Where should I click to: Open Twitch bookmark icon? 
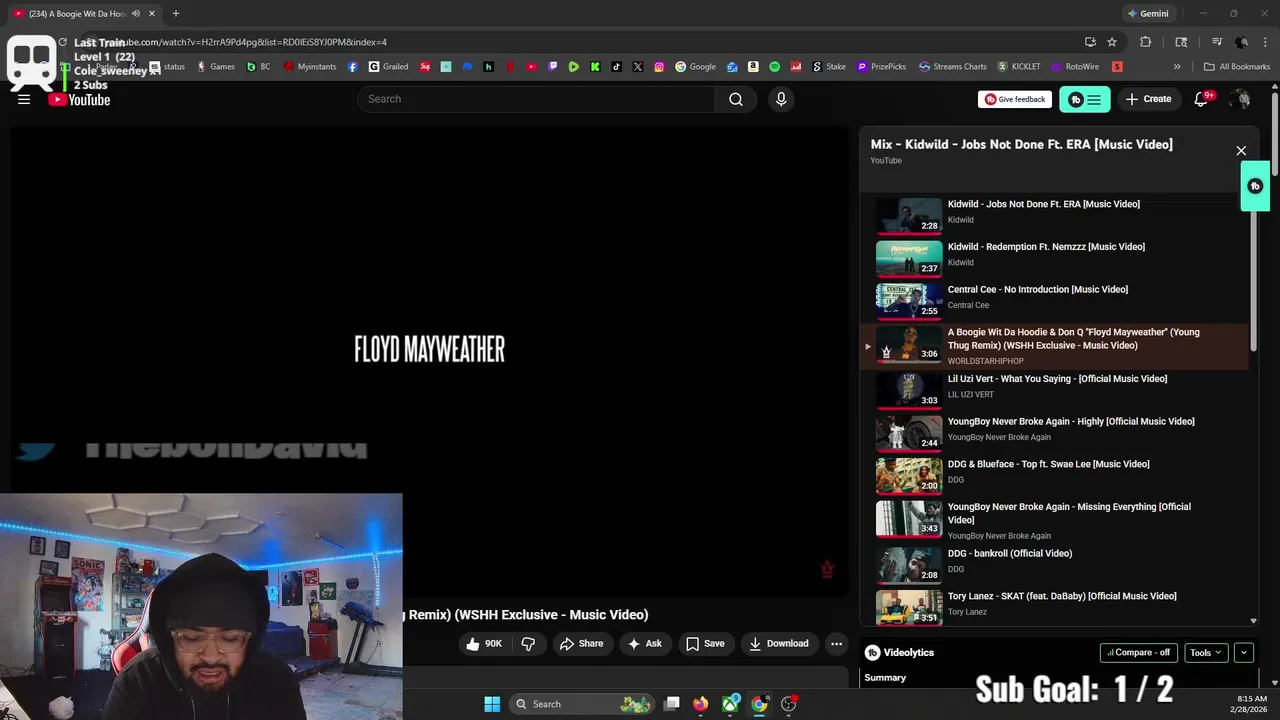(553, 67)
